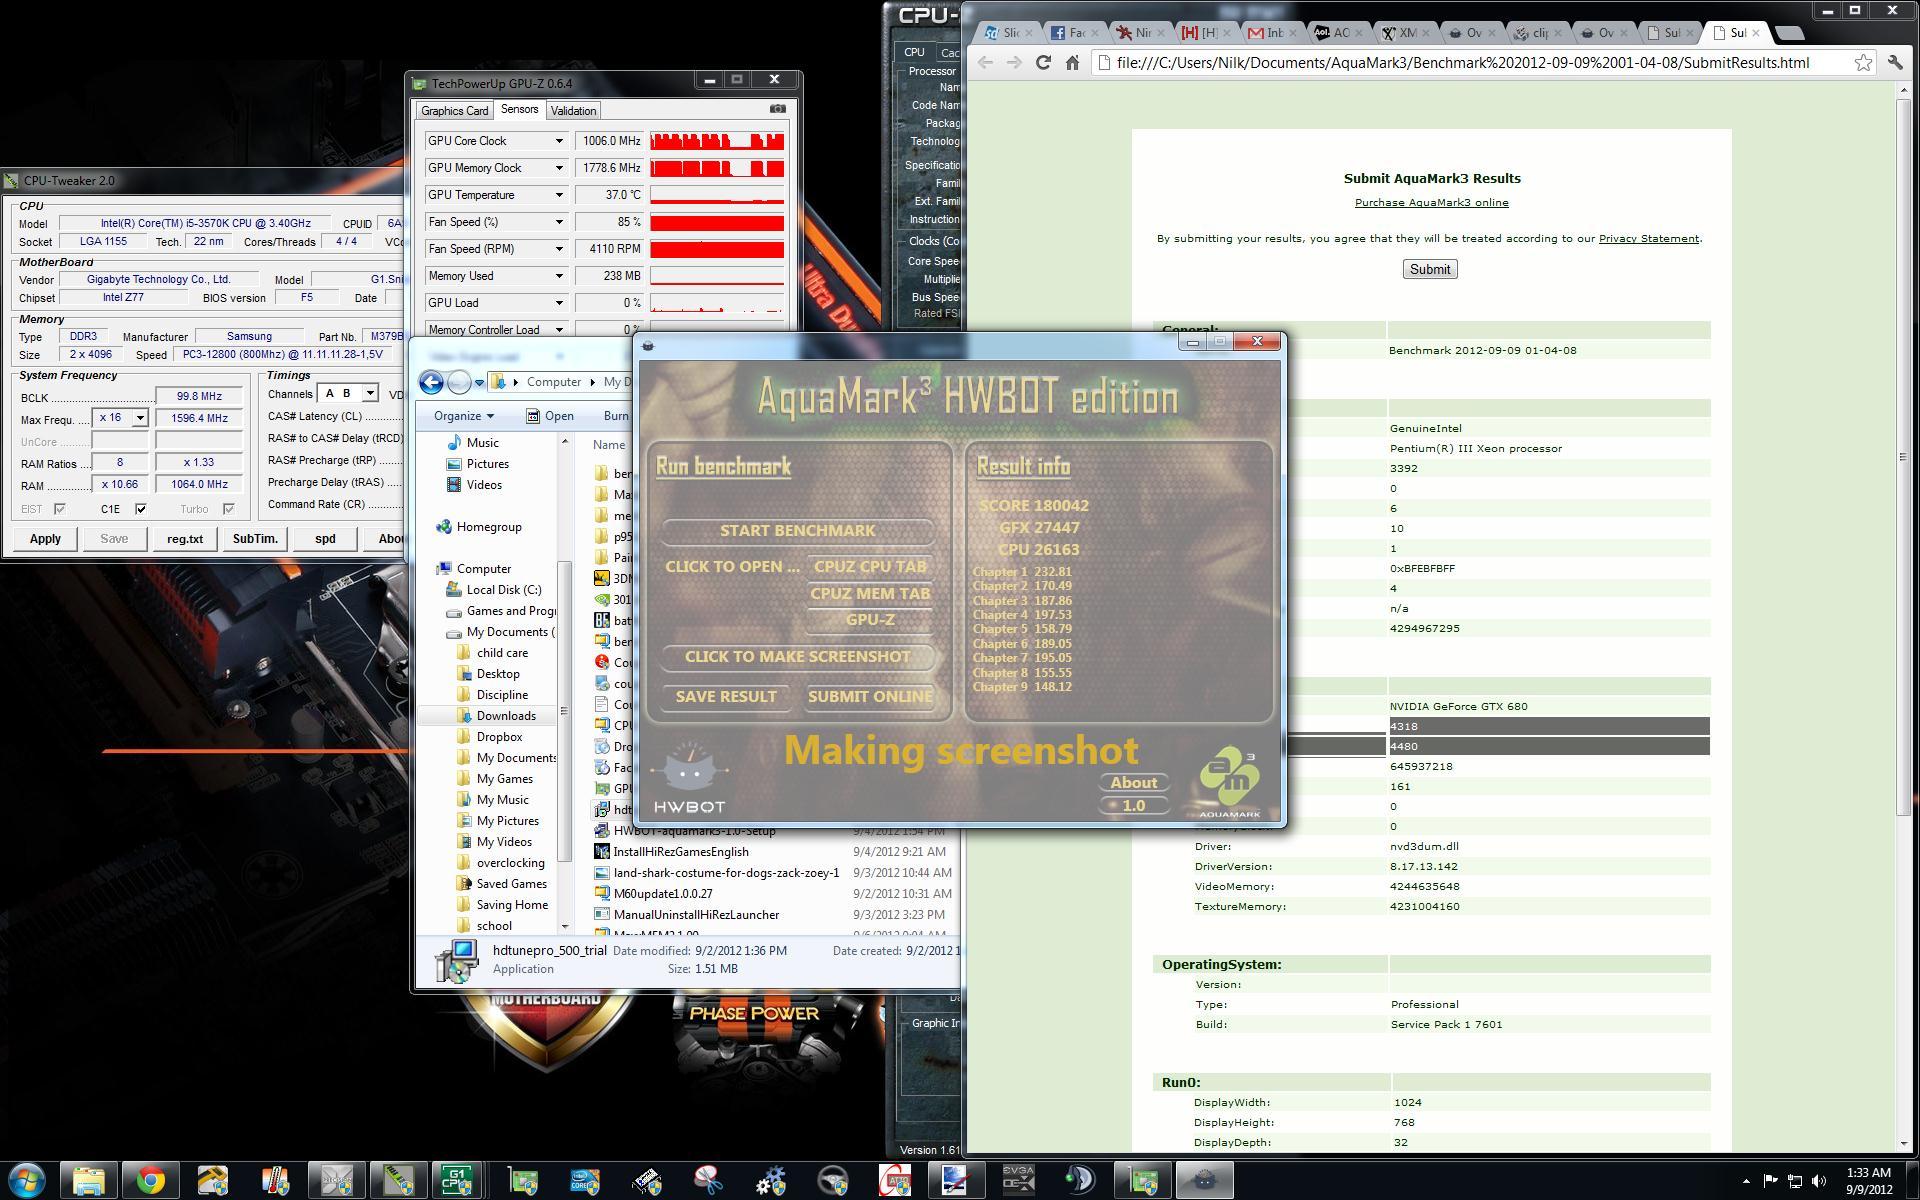Open the Channels A B dropdown
Screen dimensions: 1920x1200
370,393
